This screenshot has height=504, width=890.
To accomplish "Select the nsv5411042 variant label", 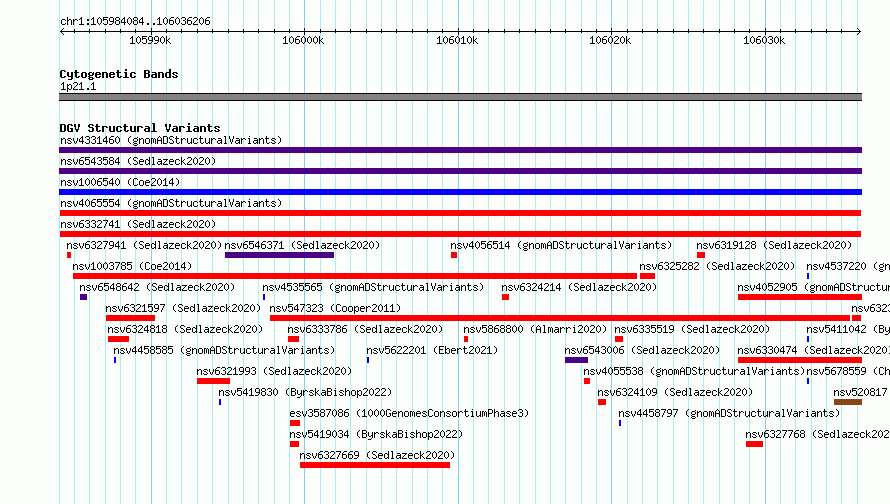I will (x=848, y=329).
